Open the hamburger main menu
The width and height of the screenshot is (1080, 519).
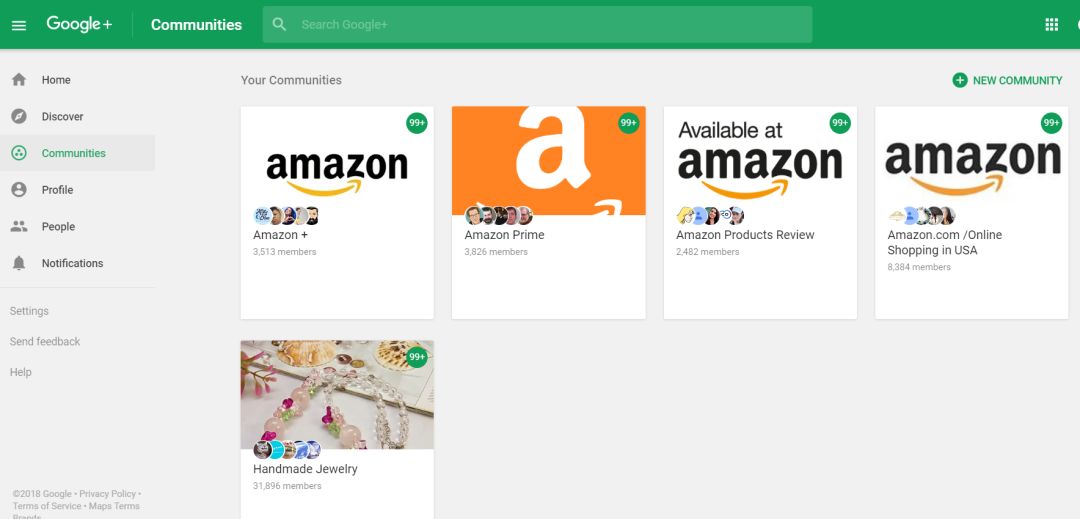[x=19, y=25]
